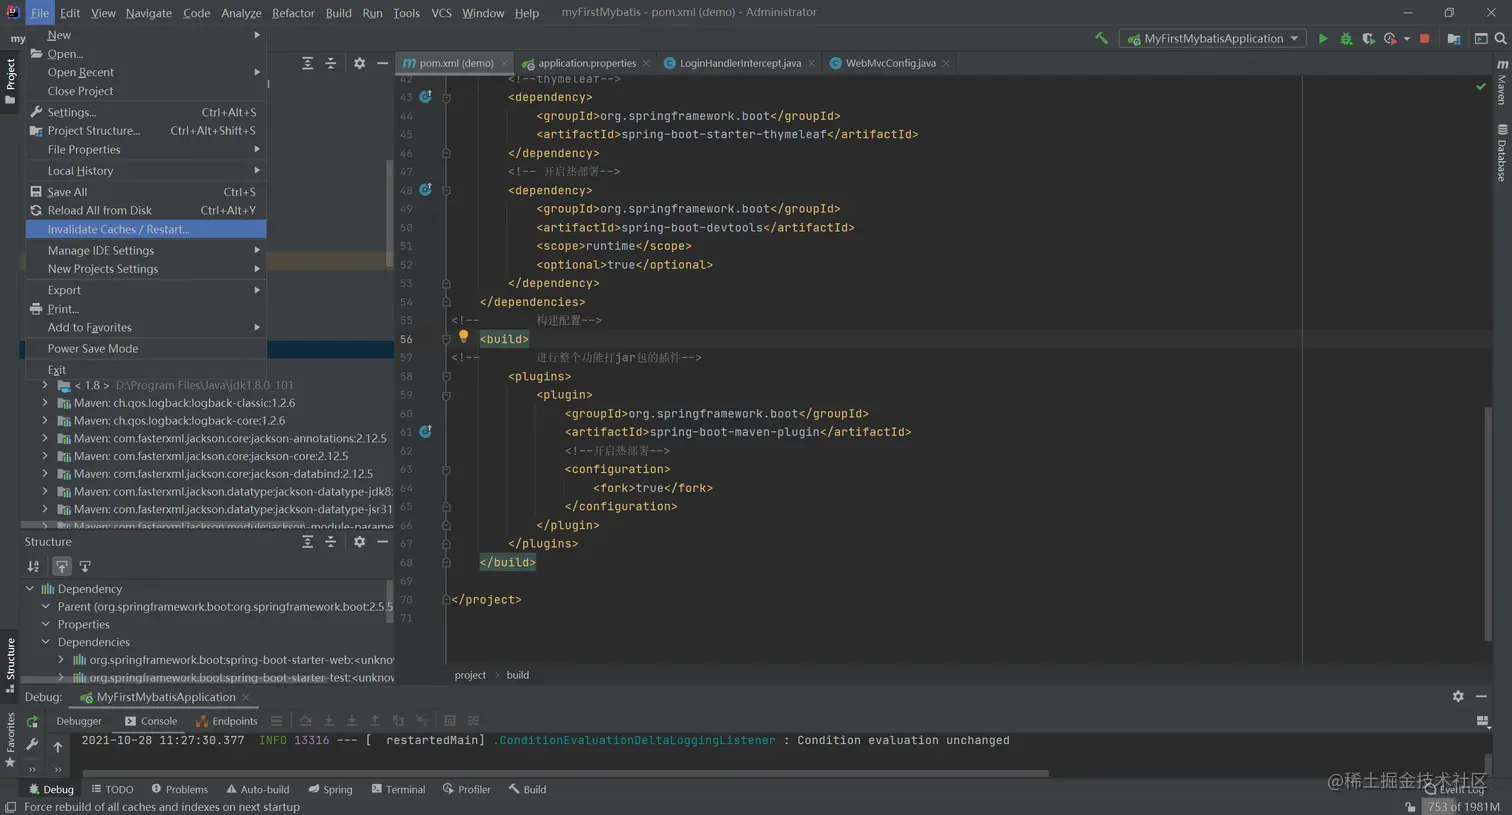Click the memory usage indicator in status bar

click(x=1463, y=806)
